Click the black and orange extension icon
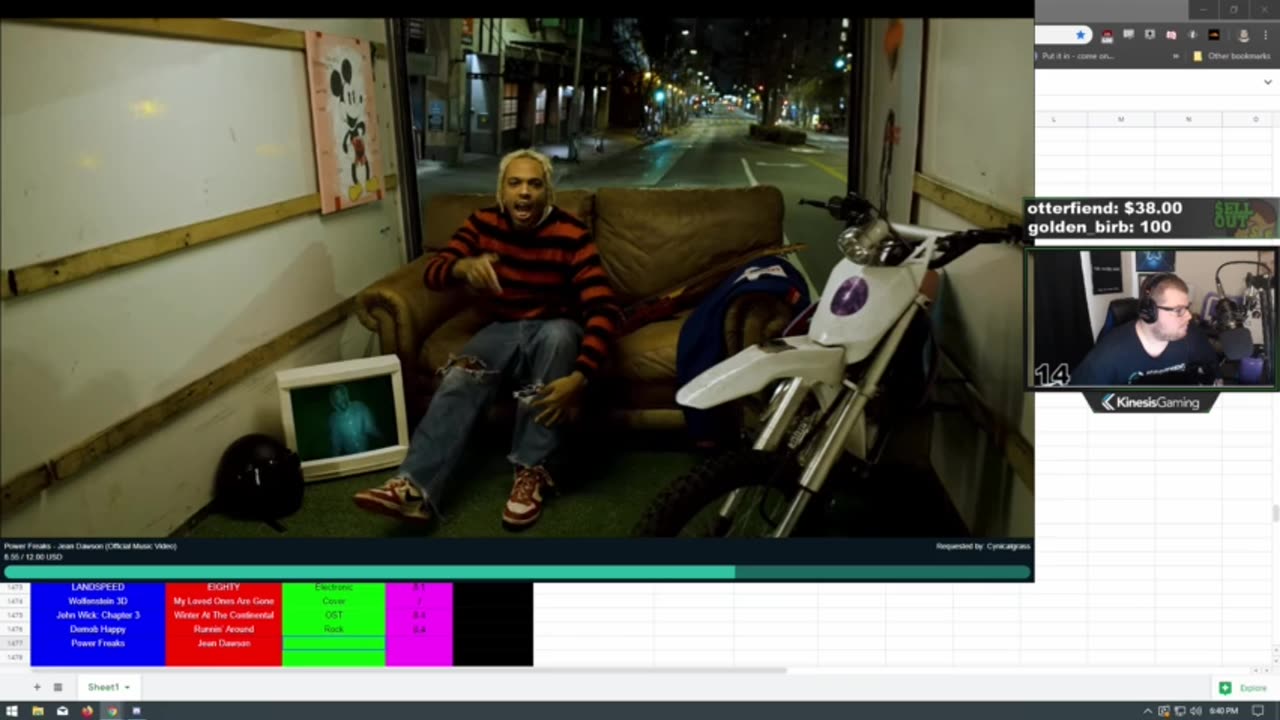Screen dimensions: 1280x720 pos(1214,35)
